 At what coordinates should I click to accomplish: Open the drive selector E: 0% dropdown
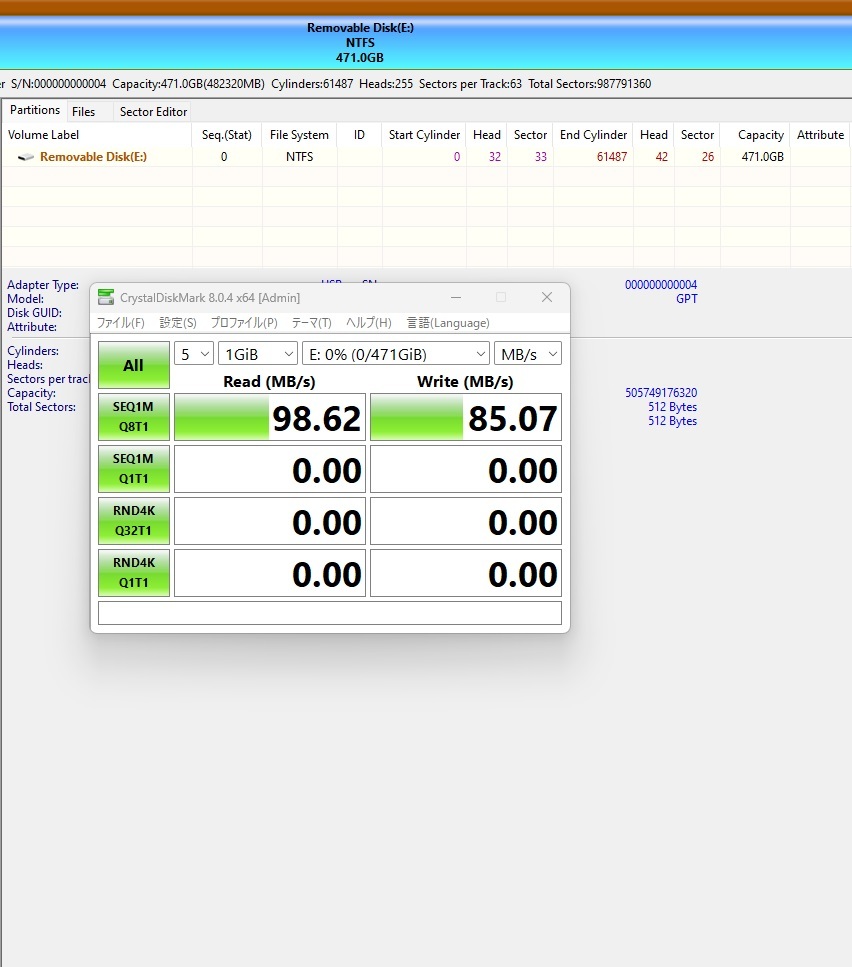[395, 354]
